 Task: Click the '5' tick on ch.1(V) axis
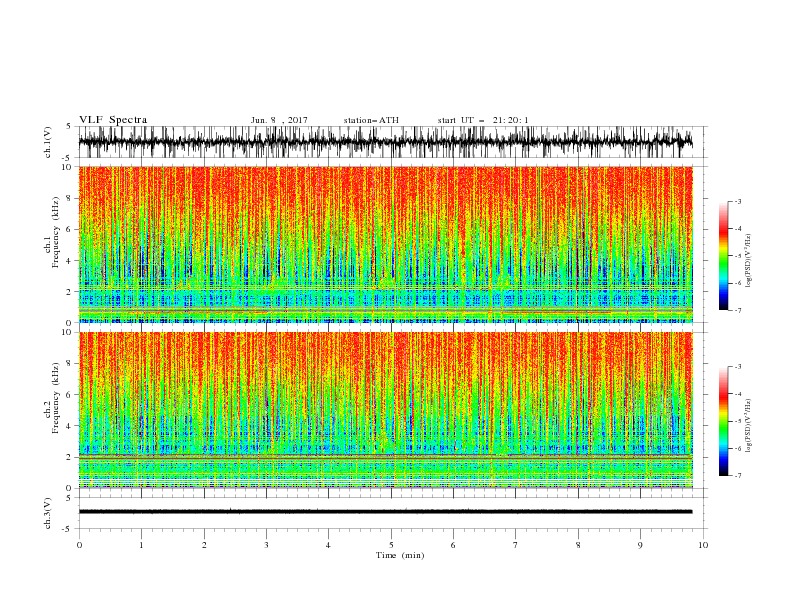tap(69, 127)
